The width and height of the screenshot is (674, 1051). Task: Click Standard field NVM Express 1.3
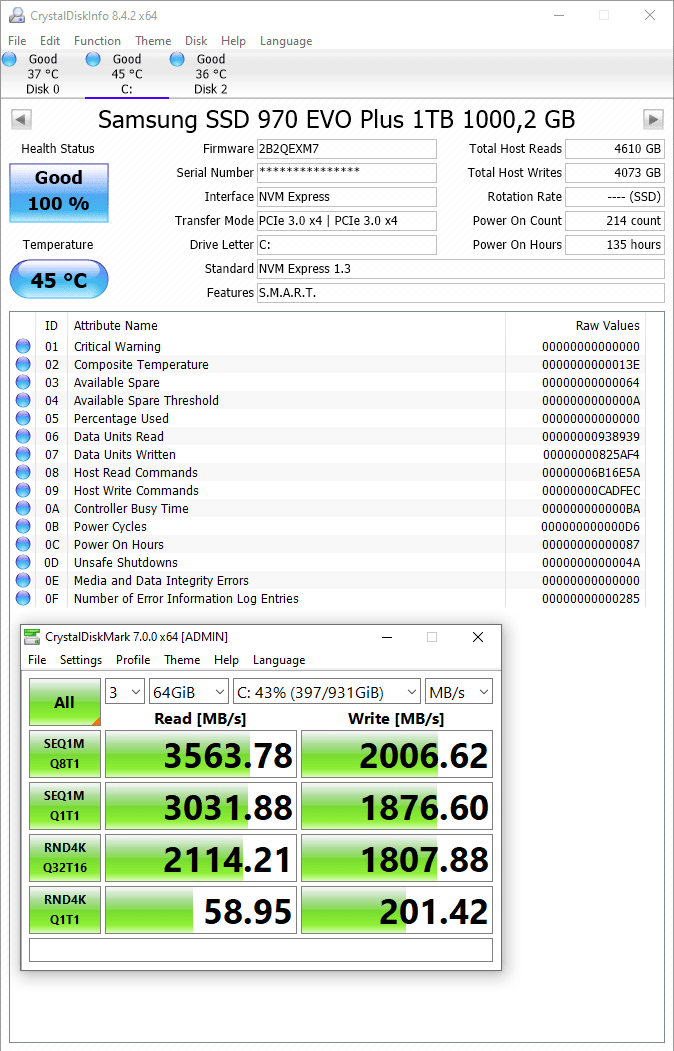(x=461, y=269)
